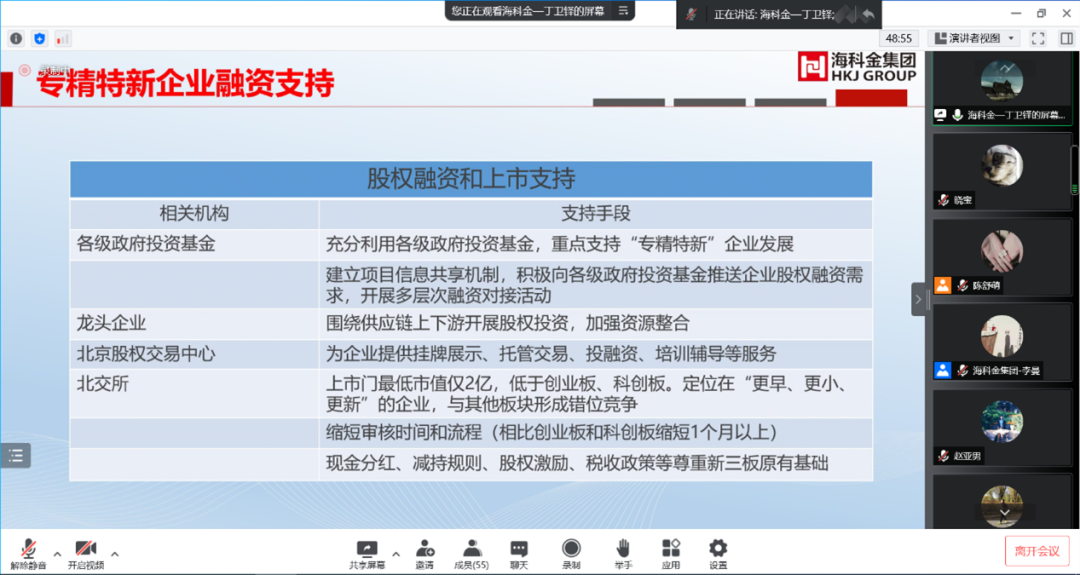Toggle the participant sidebar panel icon
This screenshot has height=575, width=1080.
pos(1066,38)
